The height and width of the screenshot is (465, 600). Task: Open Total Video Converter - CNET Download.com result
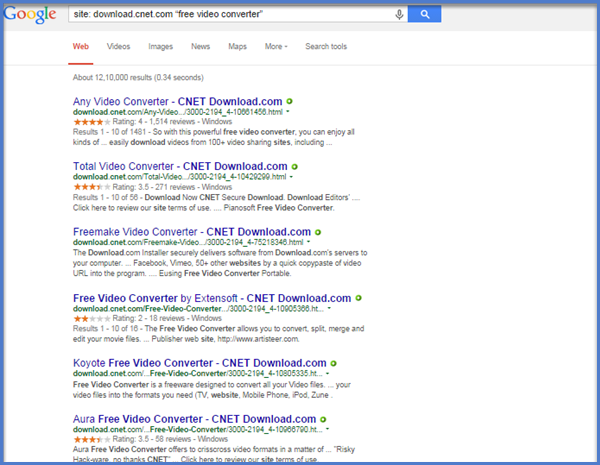180,166
